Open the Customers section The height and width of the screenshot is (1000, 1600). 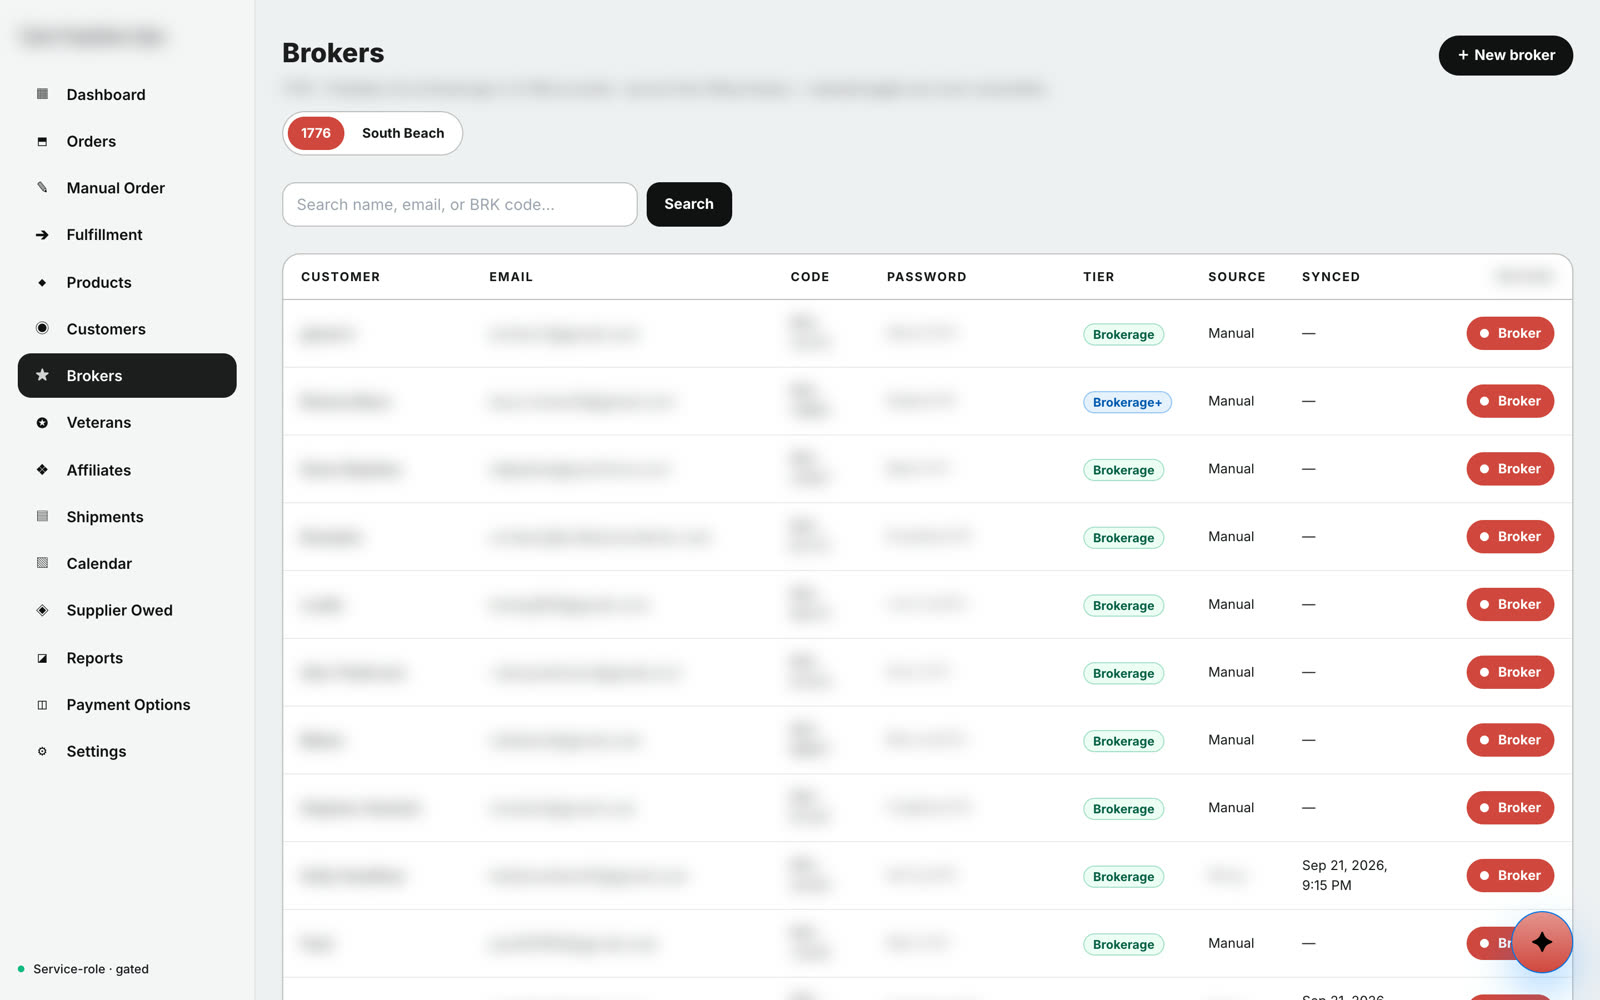point(127,329)
